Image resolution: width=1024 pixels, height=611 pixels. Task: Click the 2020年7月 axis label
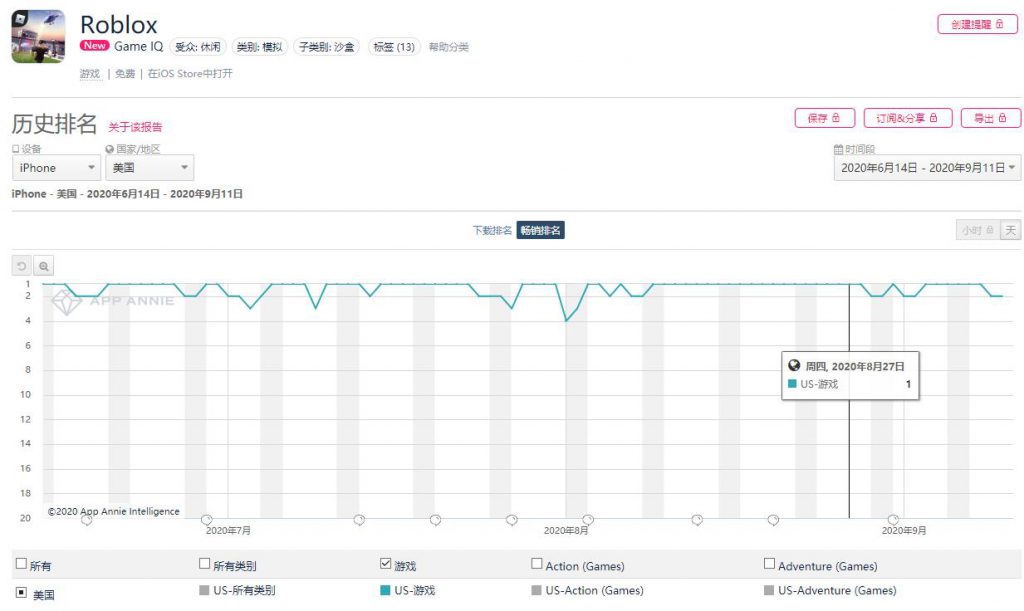228,531
